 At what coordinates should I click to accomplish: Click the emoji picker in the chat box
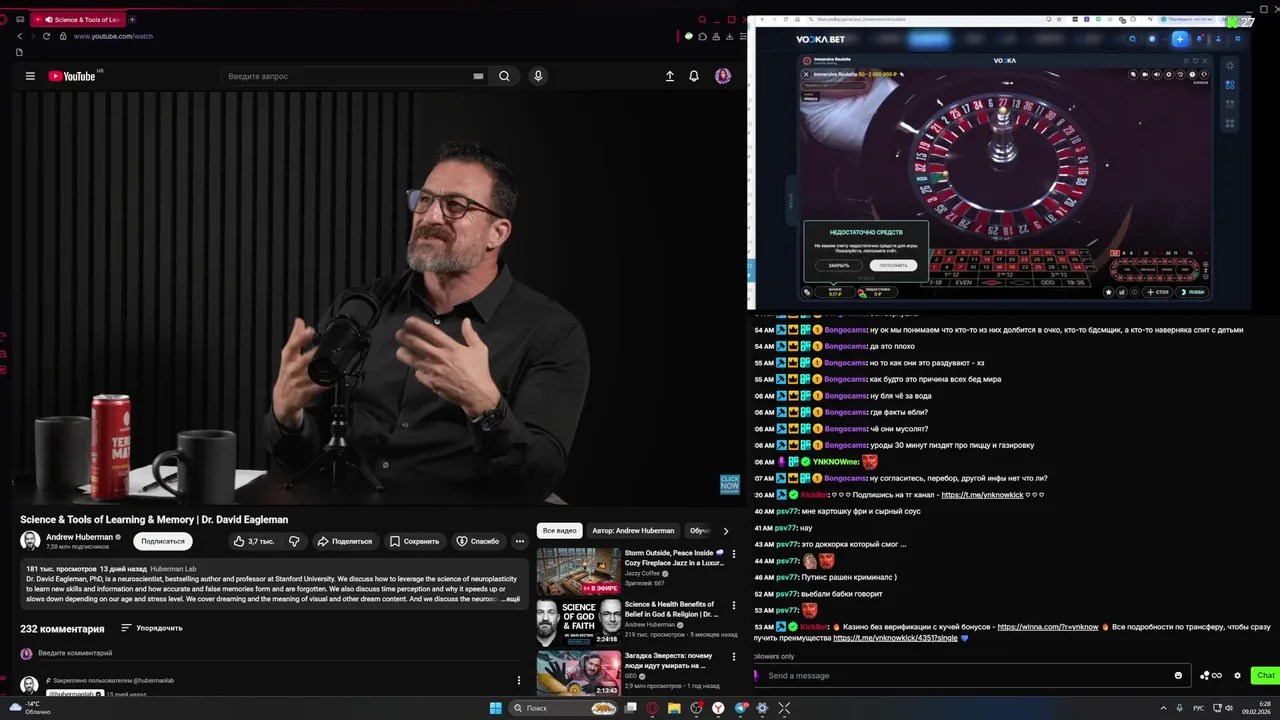point(1178,675)
